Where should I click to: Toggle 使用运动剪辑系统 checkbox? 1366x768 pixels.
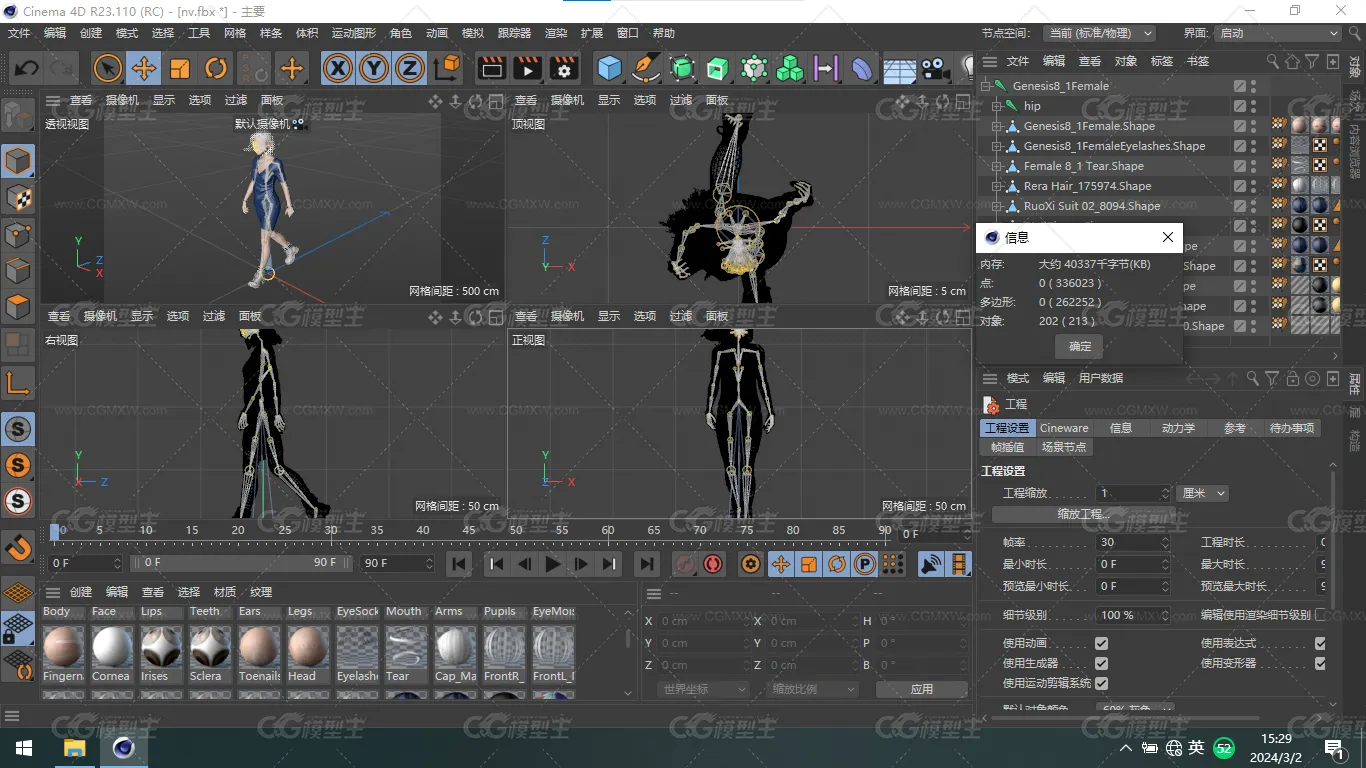1101,683
